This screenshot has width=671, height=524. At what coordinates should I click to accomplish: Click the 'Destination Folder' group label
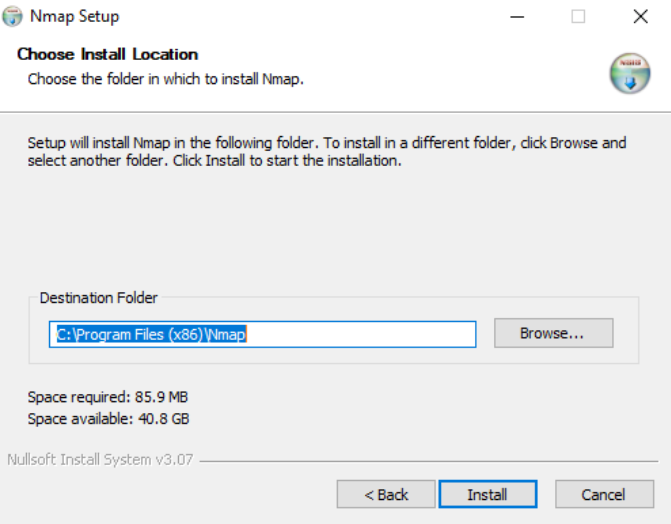pos(98,298)
